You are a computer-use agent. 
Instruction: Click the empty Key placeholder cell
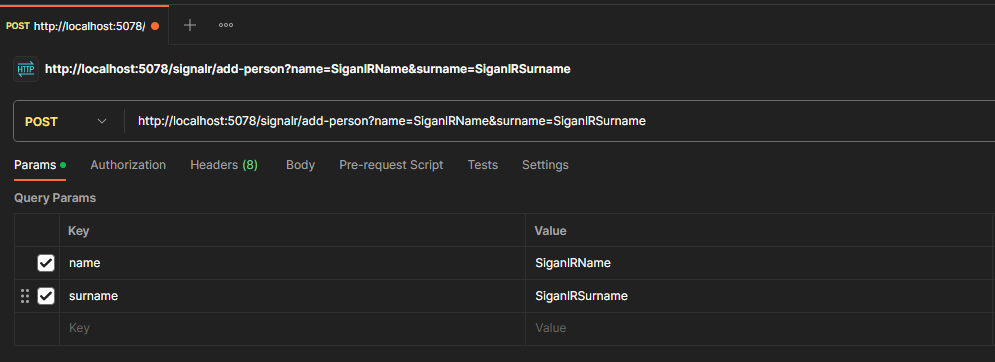pyautogui.click(x=293, y=328)
